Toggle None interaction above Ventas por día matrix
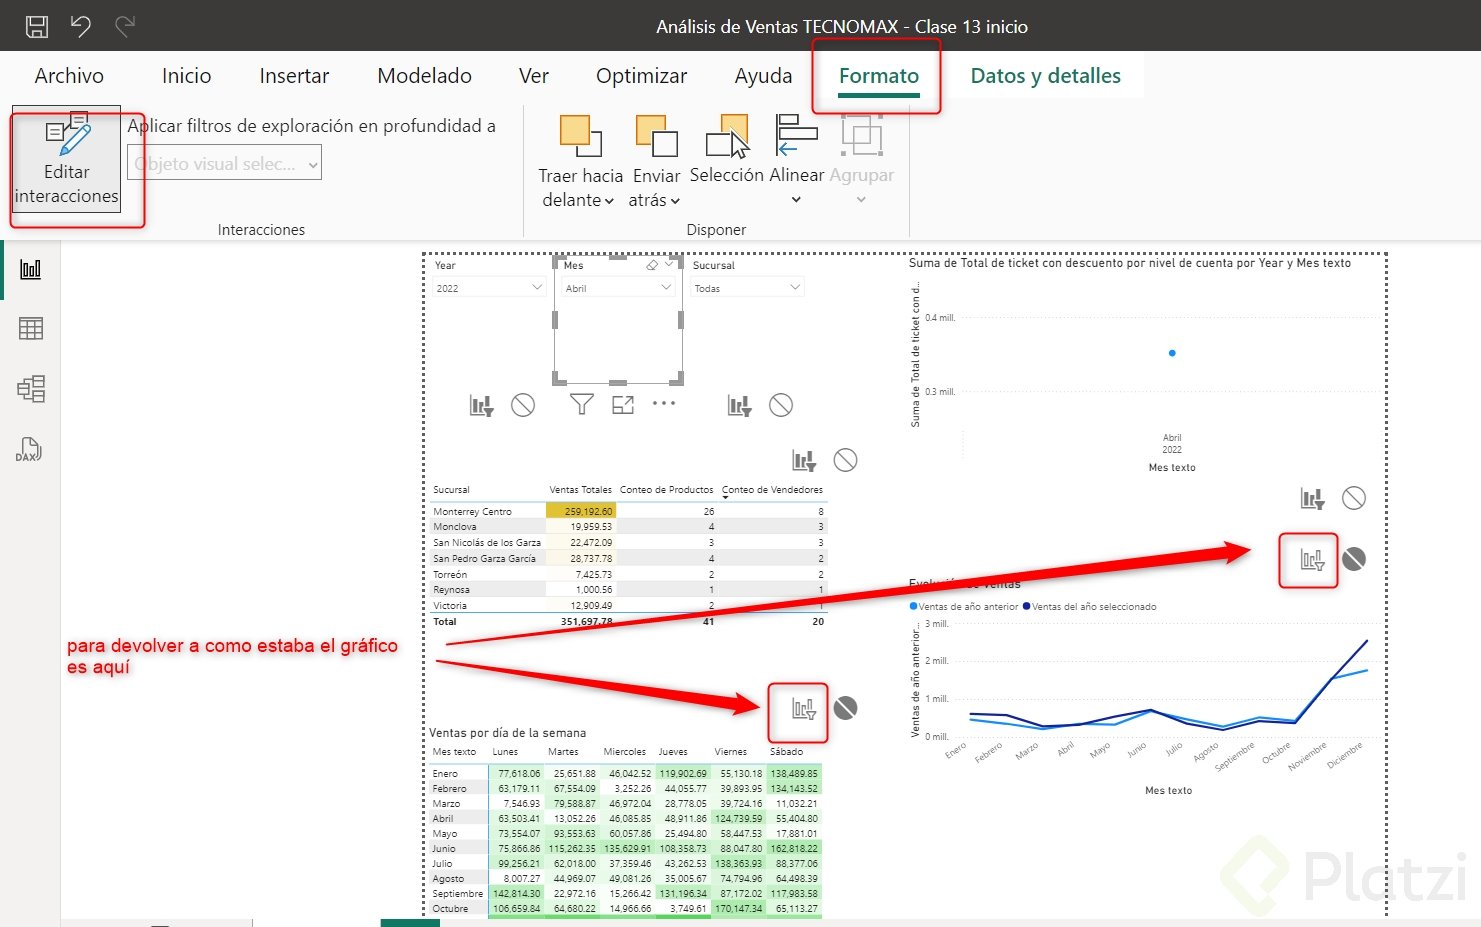This screenshot has height=927, width=1481. 846,708
